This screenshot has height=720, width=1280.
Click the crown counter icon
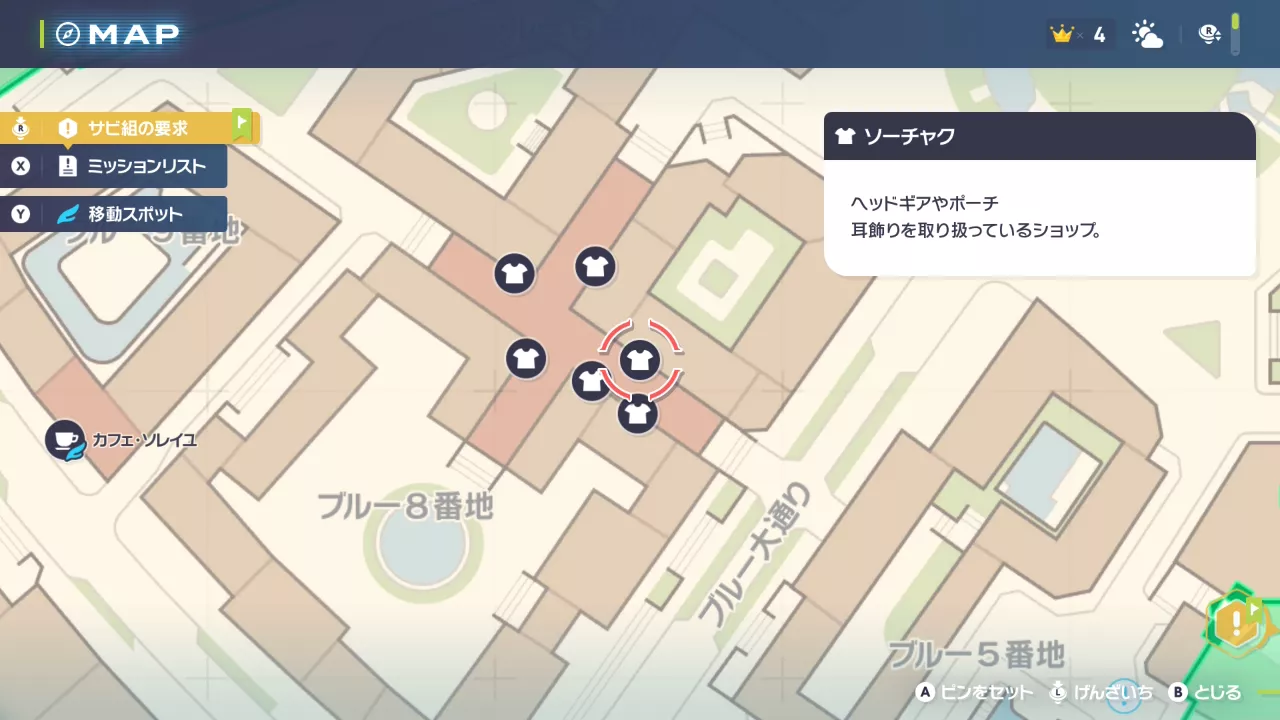[1062, 33]
